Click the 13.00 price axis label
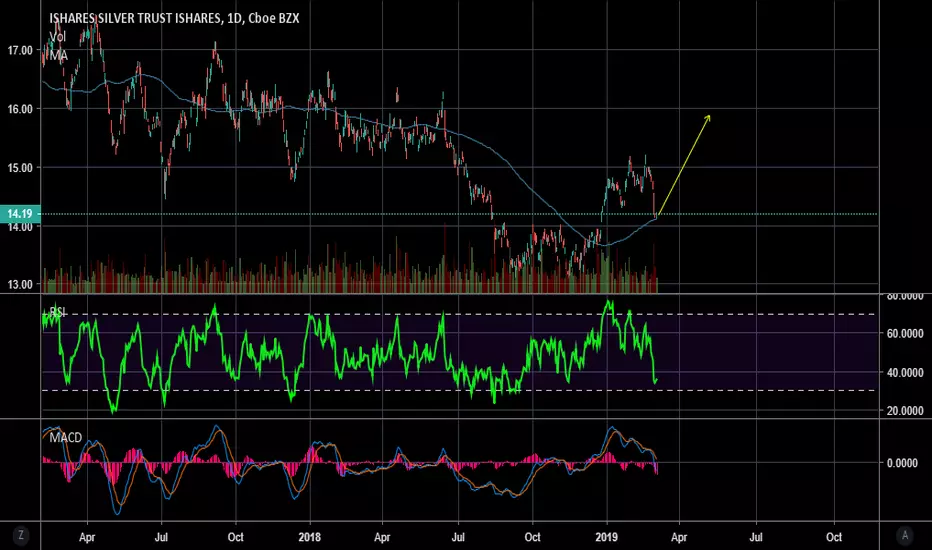The width and height of the screenshot is (932, 550). click(20, 284)
